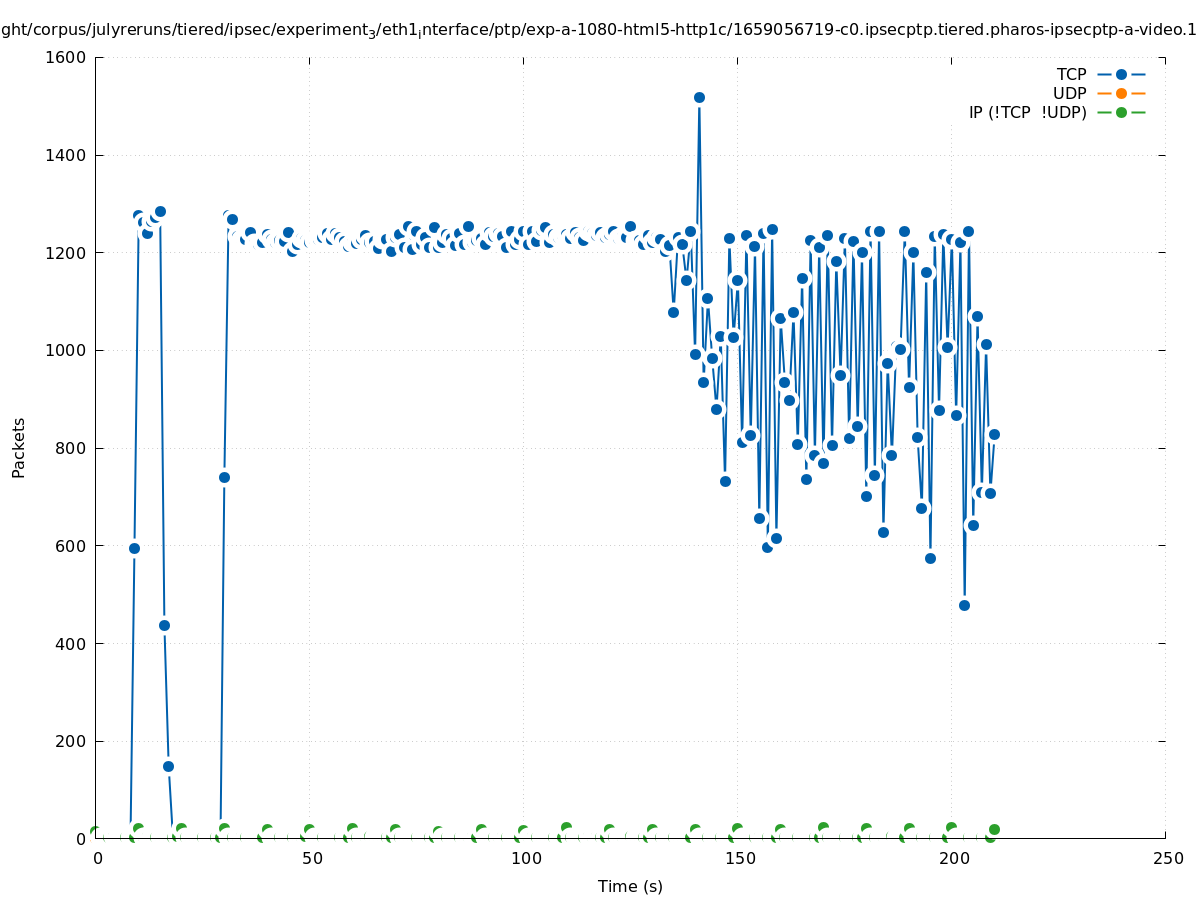Click the Time (s) x-axis label
This screenshot has width=1197, height=900.
click(630, 887)
